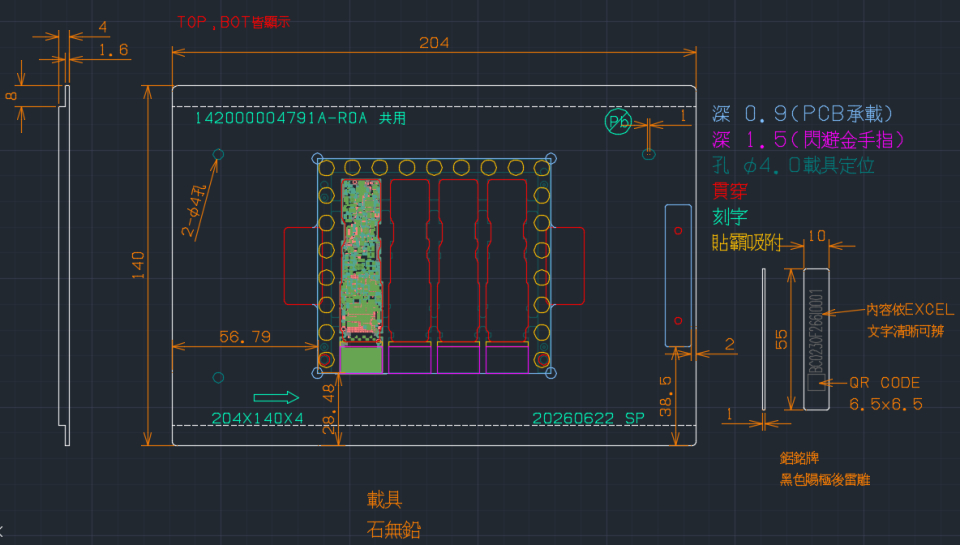Select the '石無鉛' material text
This screenshot has height=545, width=960.
point(394,530)
